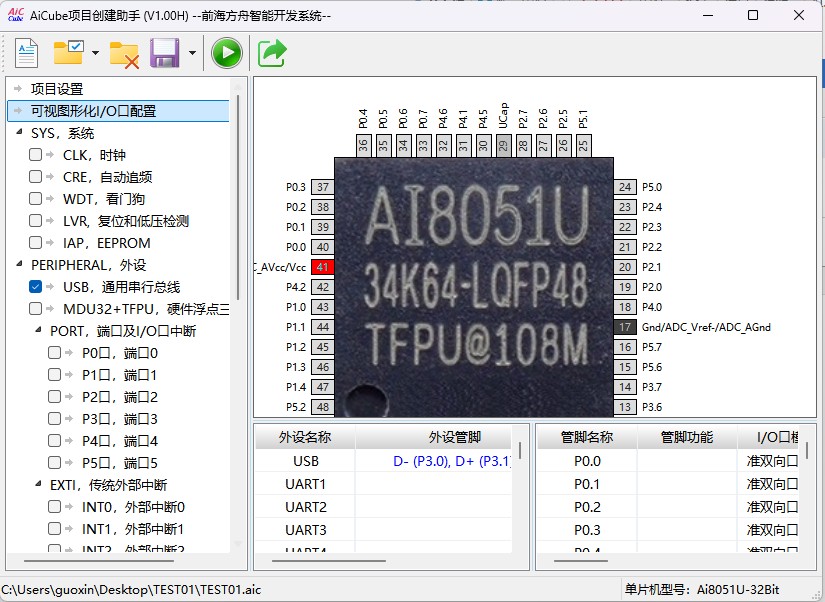825x602 pixels.
Task: Click status bar 单片机型号 Ai8051U-32Bit
Action: [702, 589]
